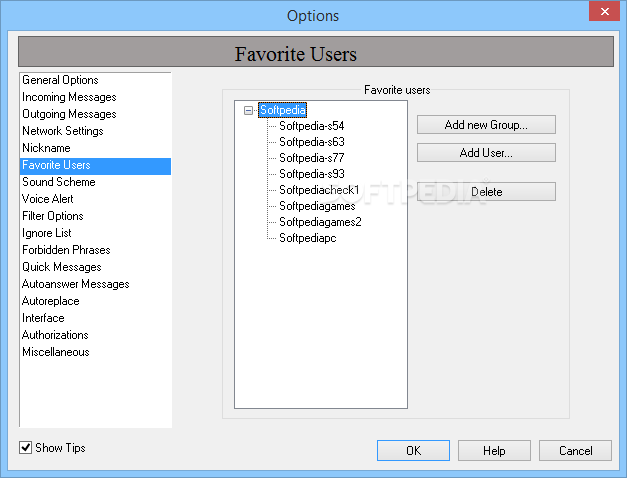This screenshot has height=478, width=627.
Task: Select Quick Messages category
Action: (95, 267)
